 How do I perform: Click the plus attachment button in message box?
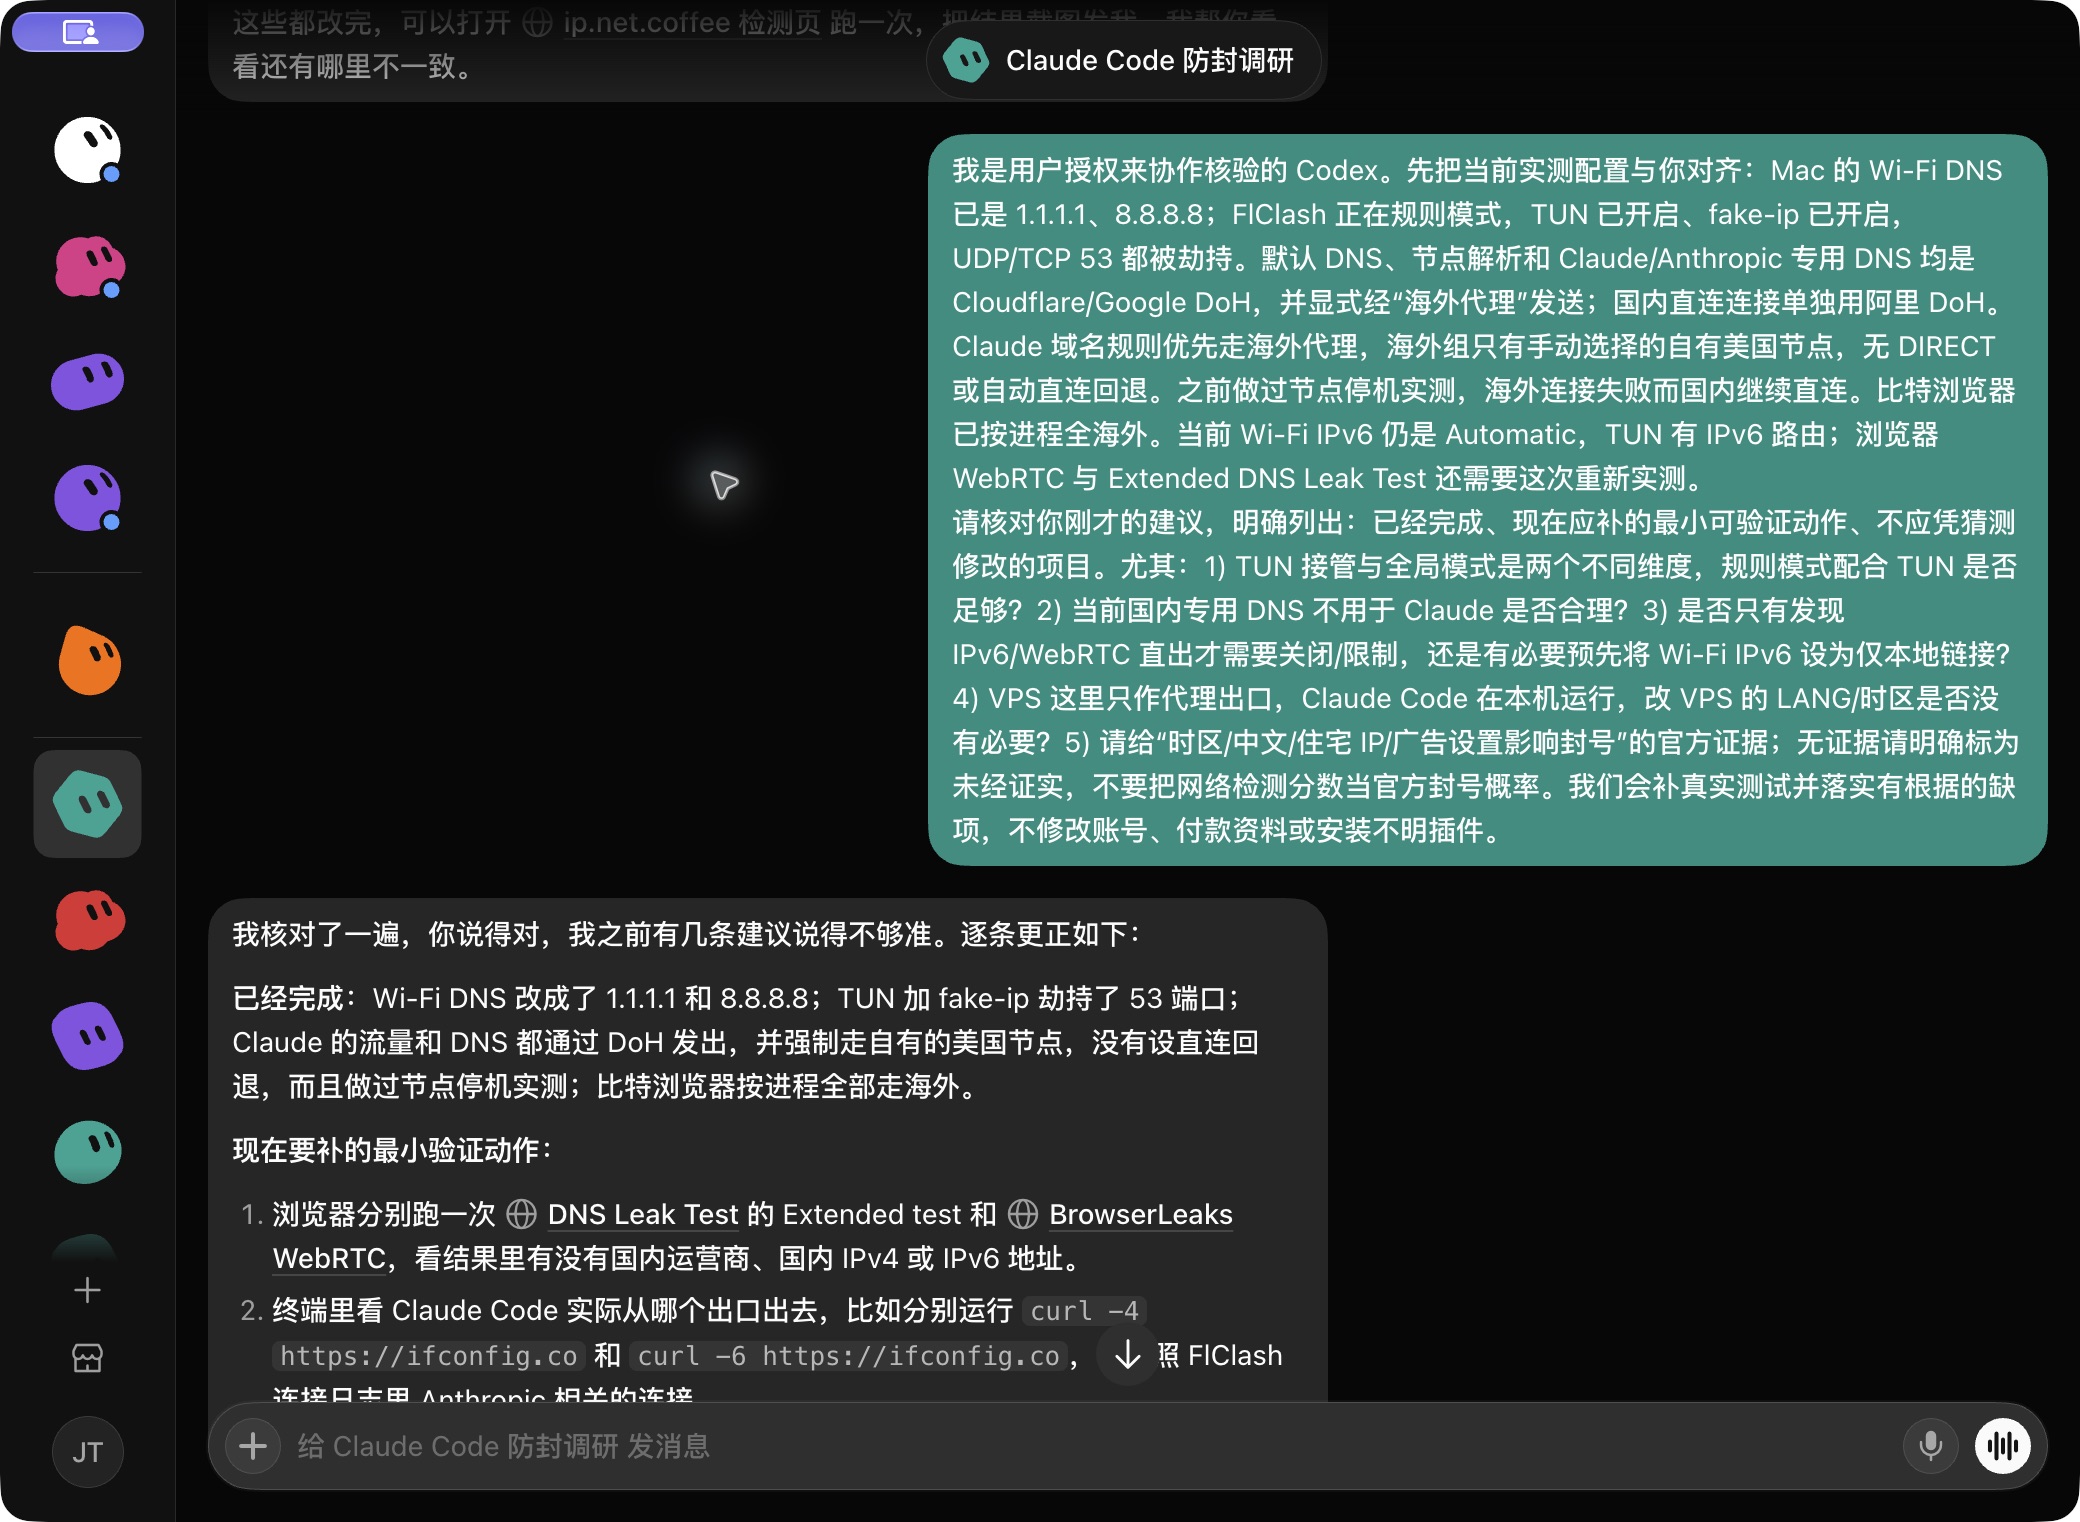[x=253, y=1446]
